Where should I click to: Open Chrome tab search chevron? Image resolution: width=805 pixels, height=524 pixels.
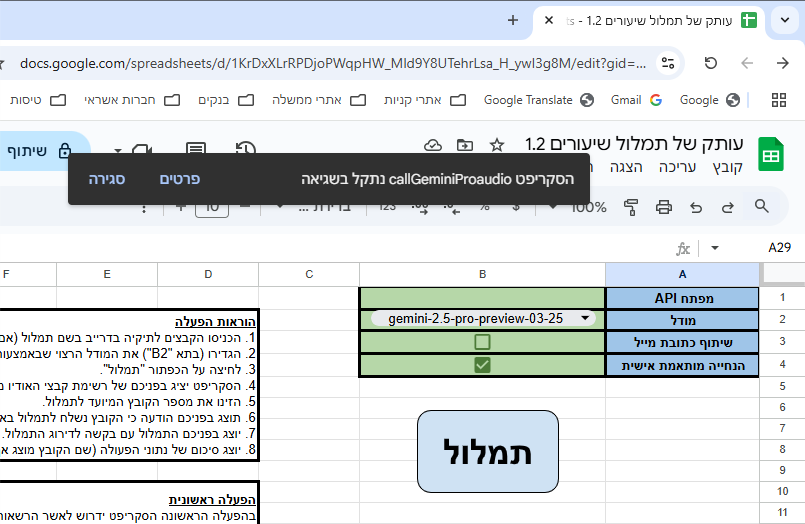tap(784, 21)
